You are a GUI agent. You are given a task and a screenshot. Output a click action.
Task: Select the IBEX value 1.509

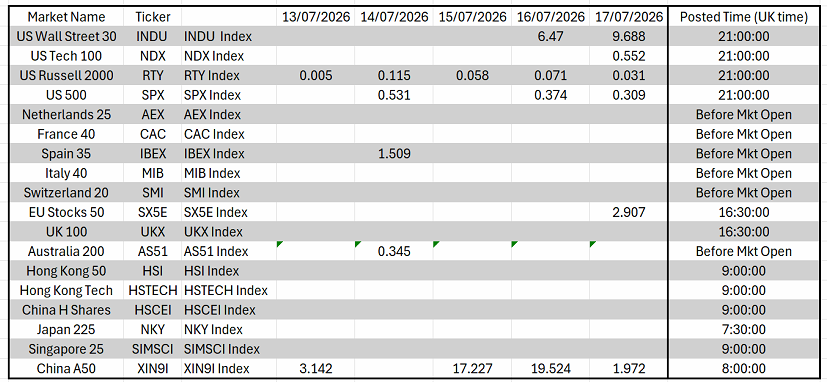pyautogui.click(x=394, y=154)
